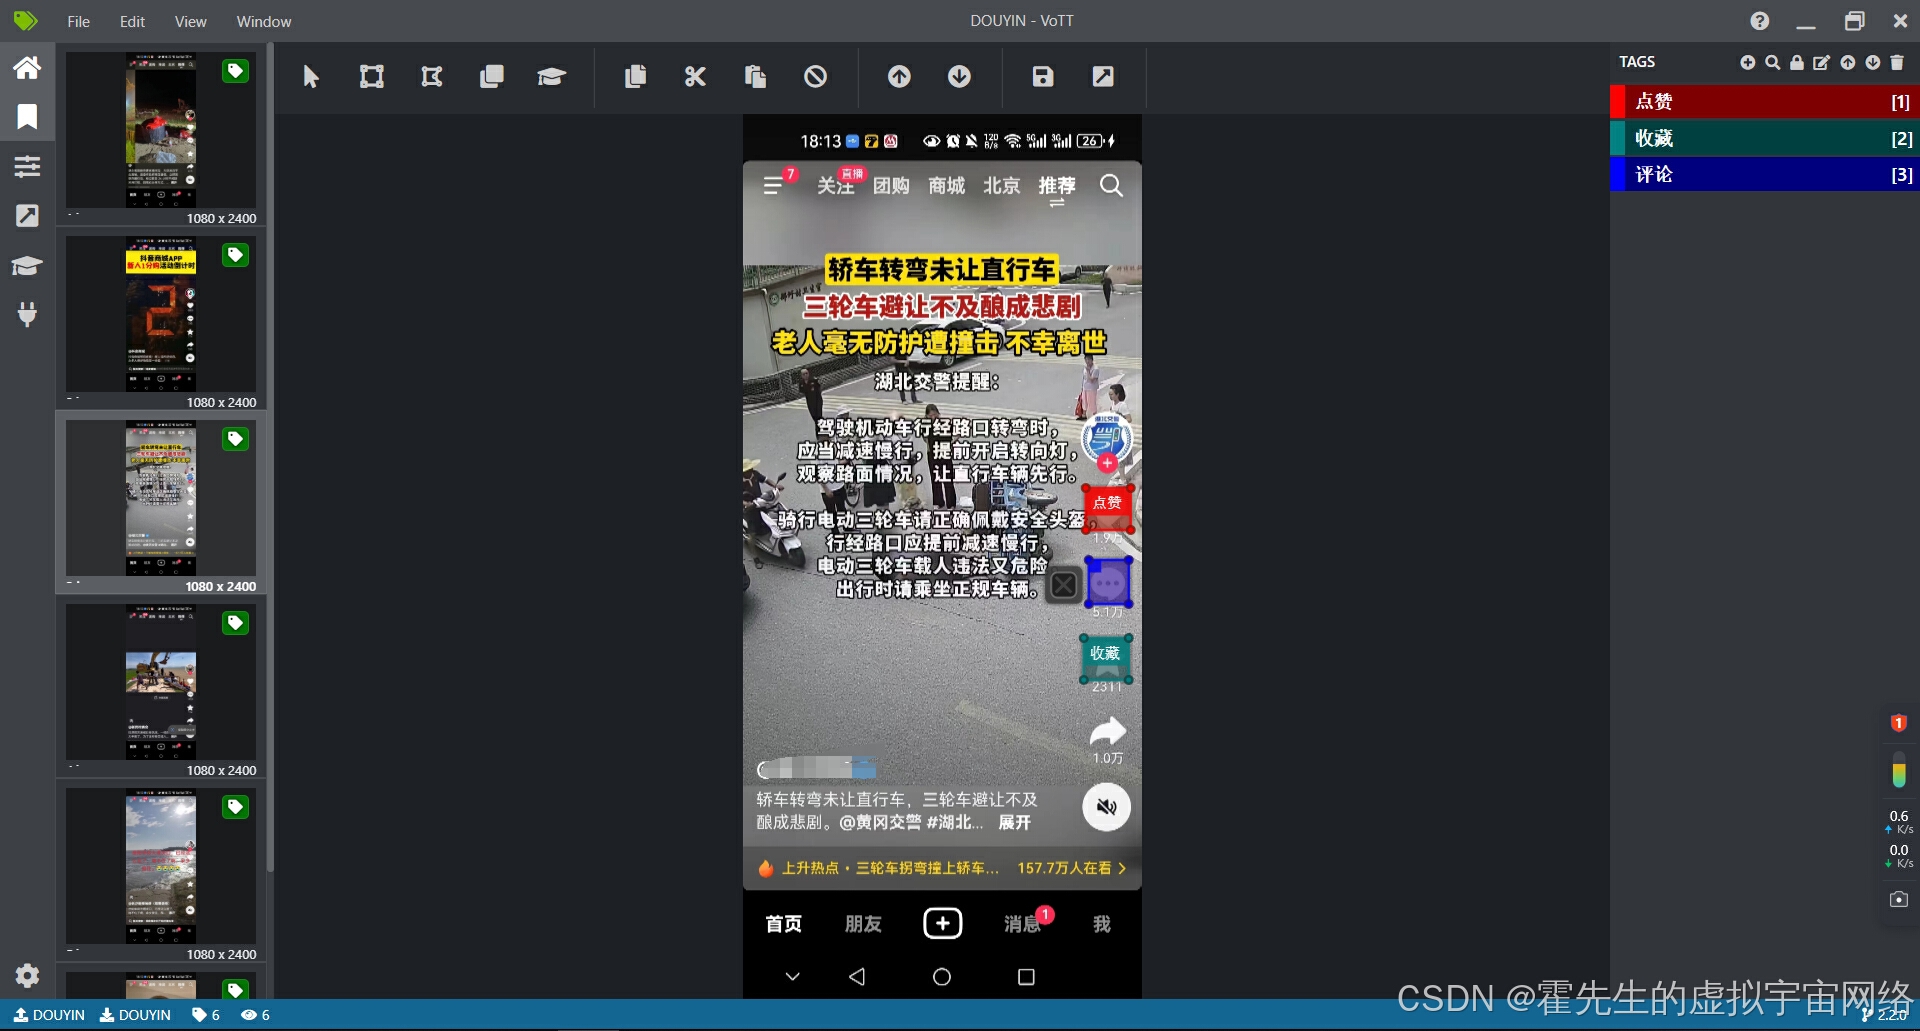Open Connections plug icon
This screenshot has width=1920, height=1031.
[27, 314]
